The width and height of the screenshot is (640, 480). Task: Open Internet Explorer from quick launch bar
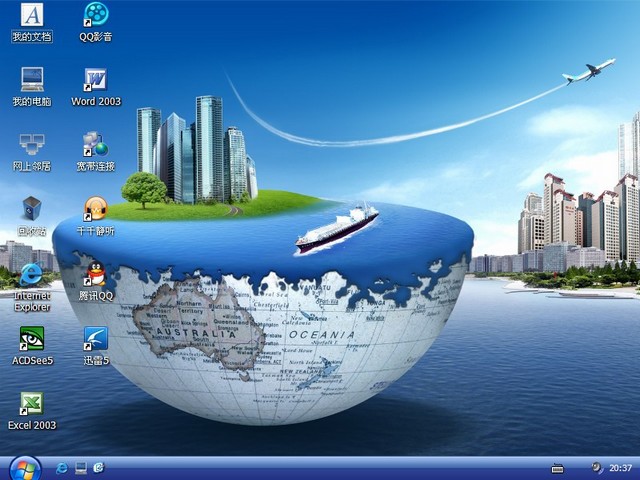[62, 468]
